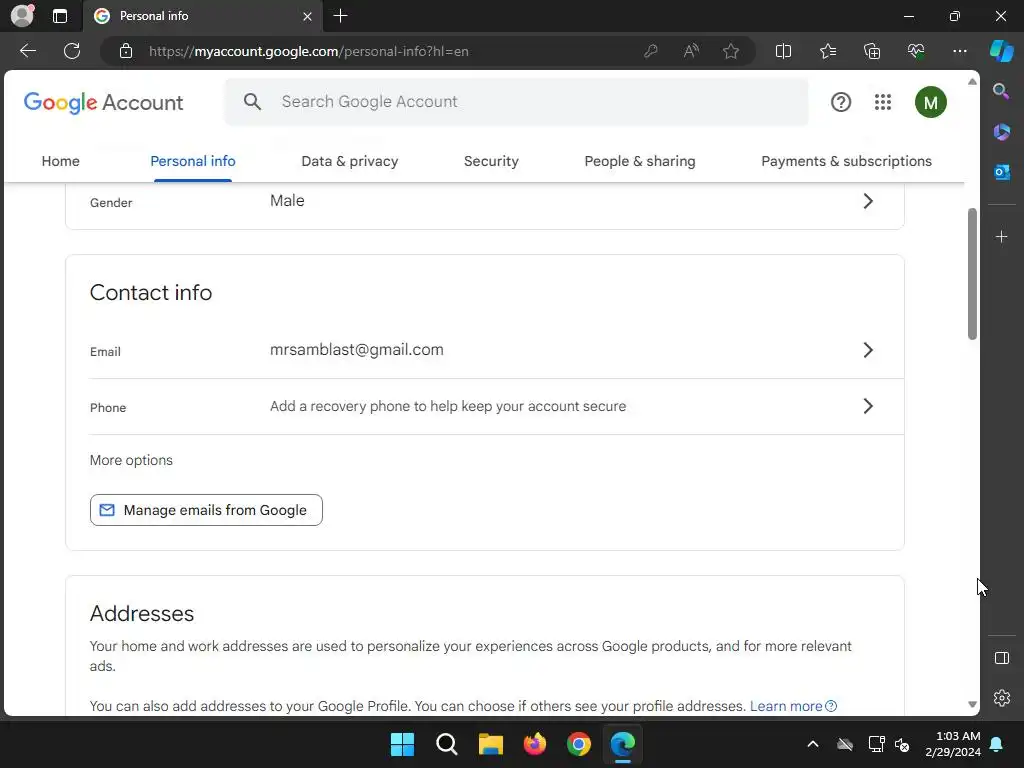Expand the Email row chevron
Screen dimensions: 1024x768
click(868, 350)
